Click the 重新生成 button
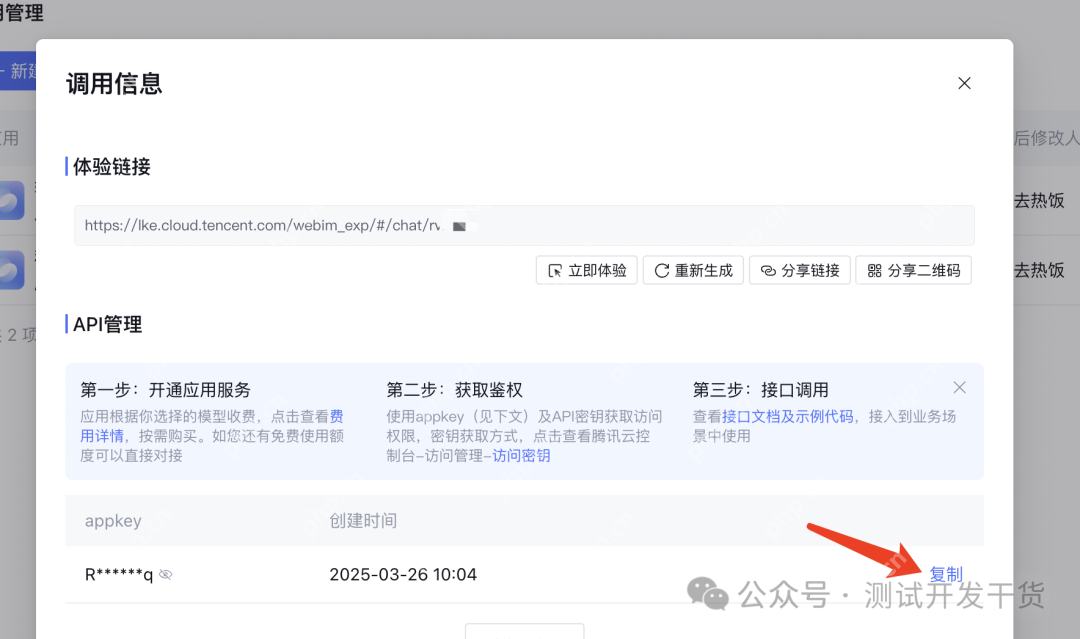The width and height of the screenshot is (1080, 639). 693,270
